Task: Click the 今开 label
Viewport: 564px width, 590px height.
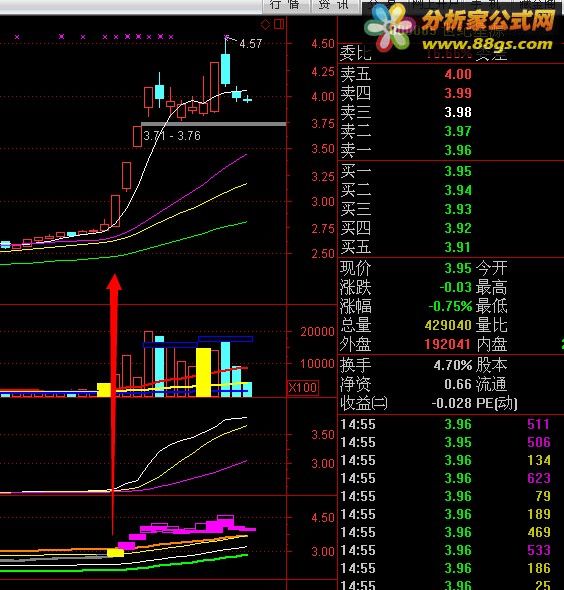Action: point(491,268)
